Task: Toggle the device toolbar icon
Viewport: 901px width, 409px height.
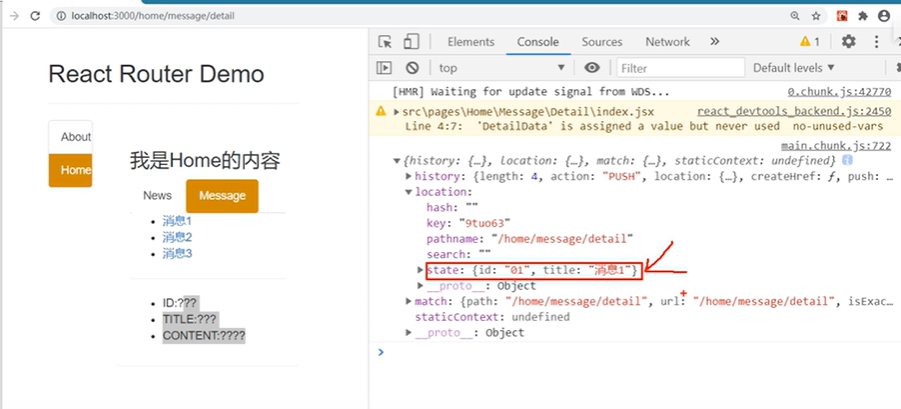Action: (x=411, y=42)
